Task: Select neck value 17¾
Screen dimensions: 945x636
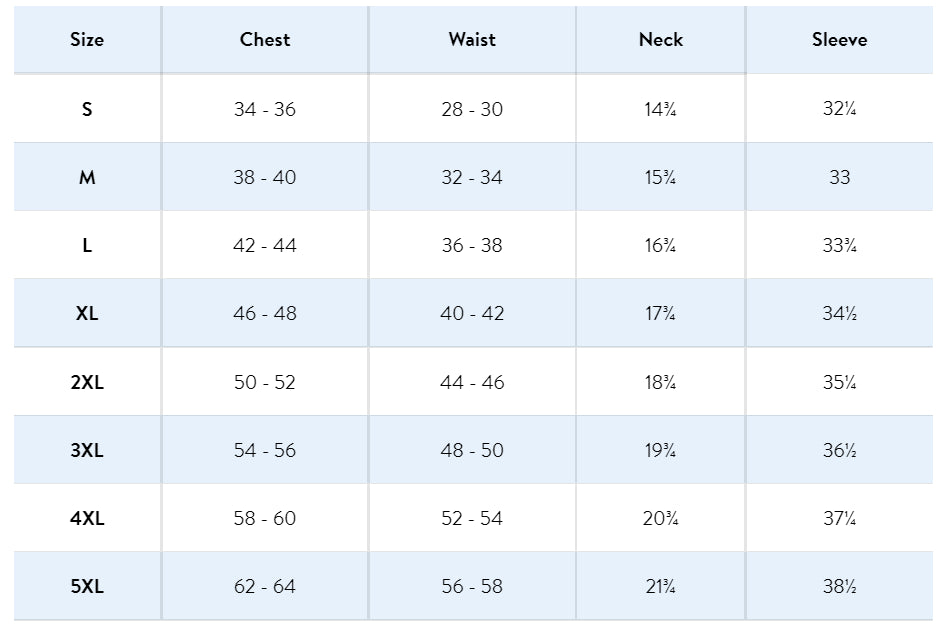Action: coord(661,313)
